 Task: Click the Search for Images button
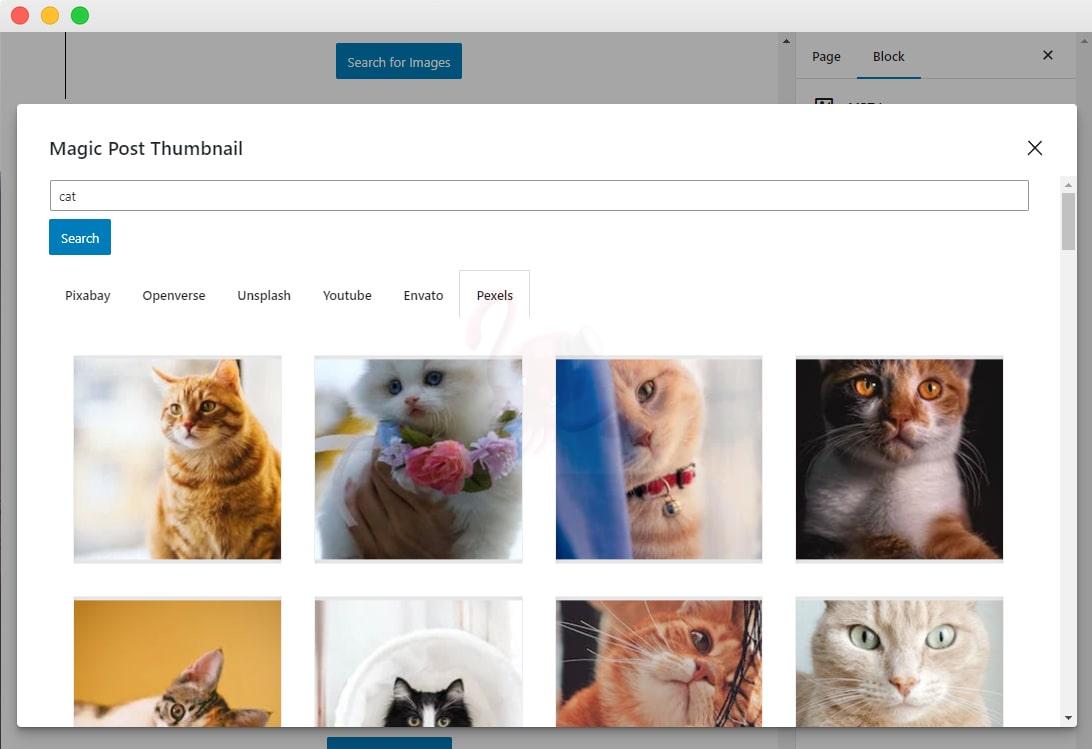pyautogui.click(x=398, y=61)
